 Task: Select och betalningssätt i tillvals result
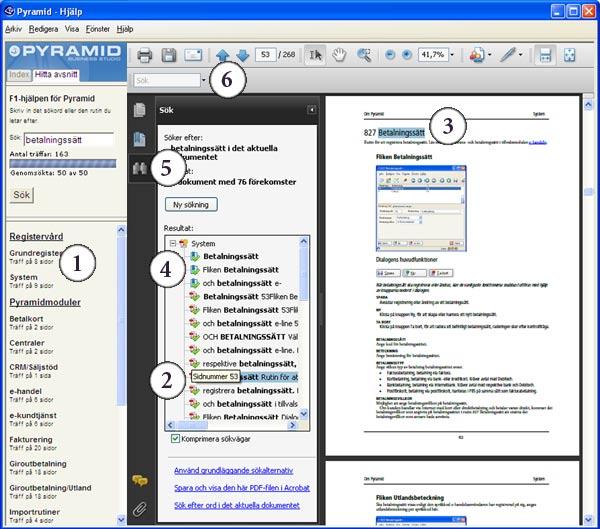(x=250, y=404)
